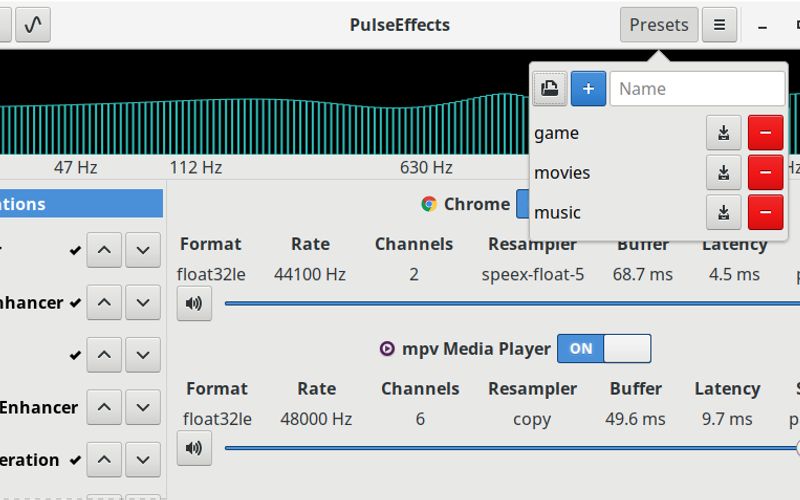This screenshot has width=800, height=500.
Task: Save current settings to music preset
Action: coord(723,212)
